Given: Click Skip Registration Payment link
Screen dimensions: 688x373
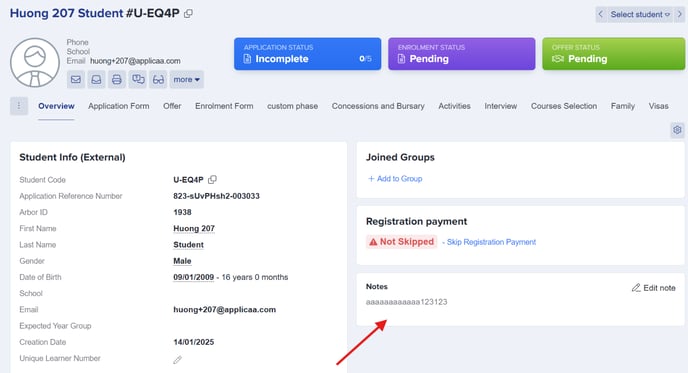Looking at the screenshot, I should pos(491,242).
